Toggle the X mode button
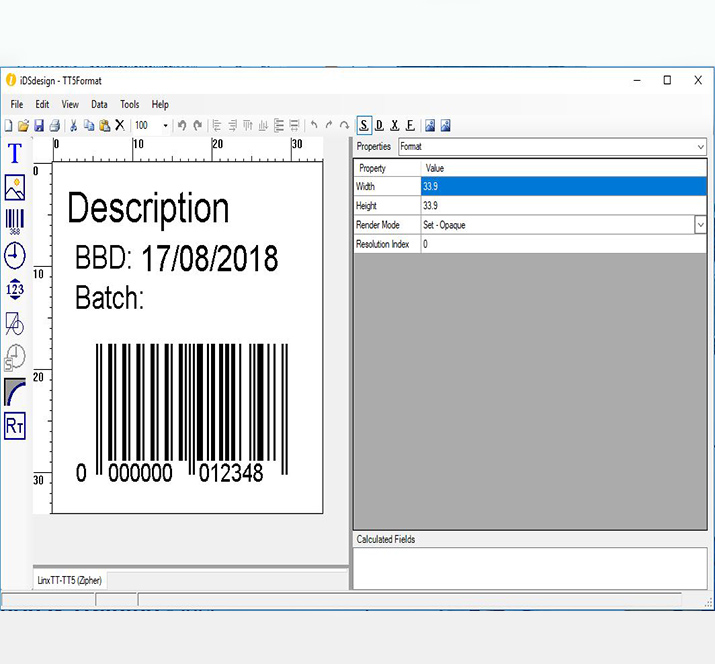 click(x=395, y=125)
